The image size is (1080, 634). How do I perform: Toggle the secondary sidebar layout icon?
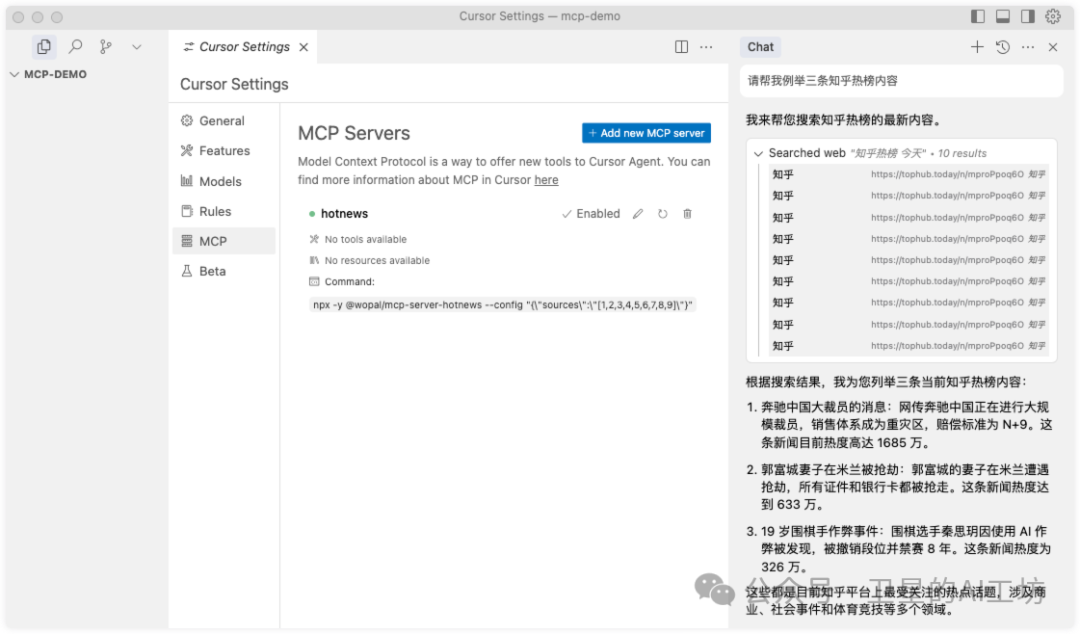pyautogui.click(x=1028, y=16)
